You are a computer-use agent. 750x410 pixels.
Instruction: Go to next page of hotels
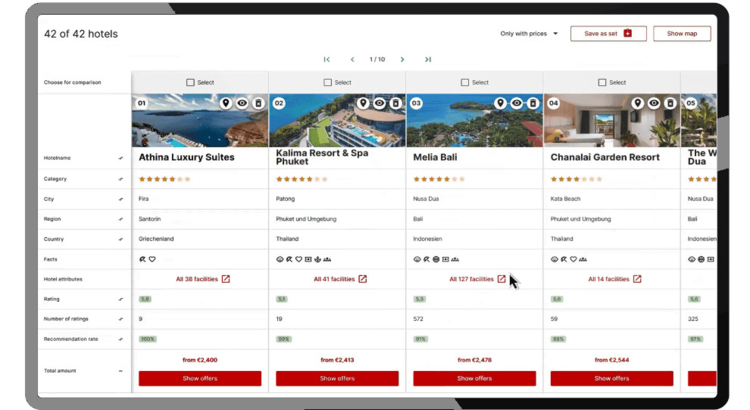point(402,59)
